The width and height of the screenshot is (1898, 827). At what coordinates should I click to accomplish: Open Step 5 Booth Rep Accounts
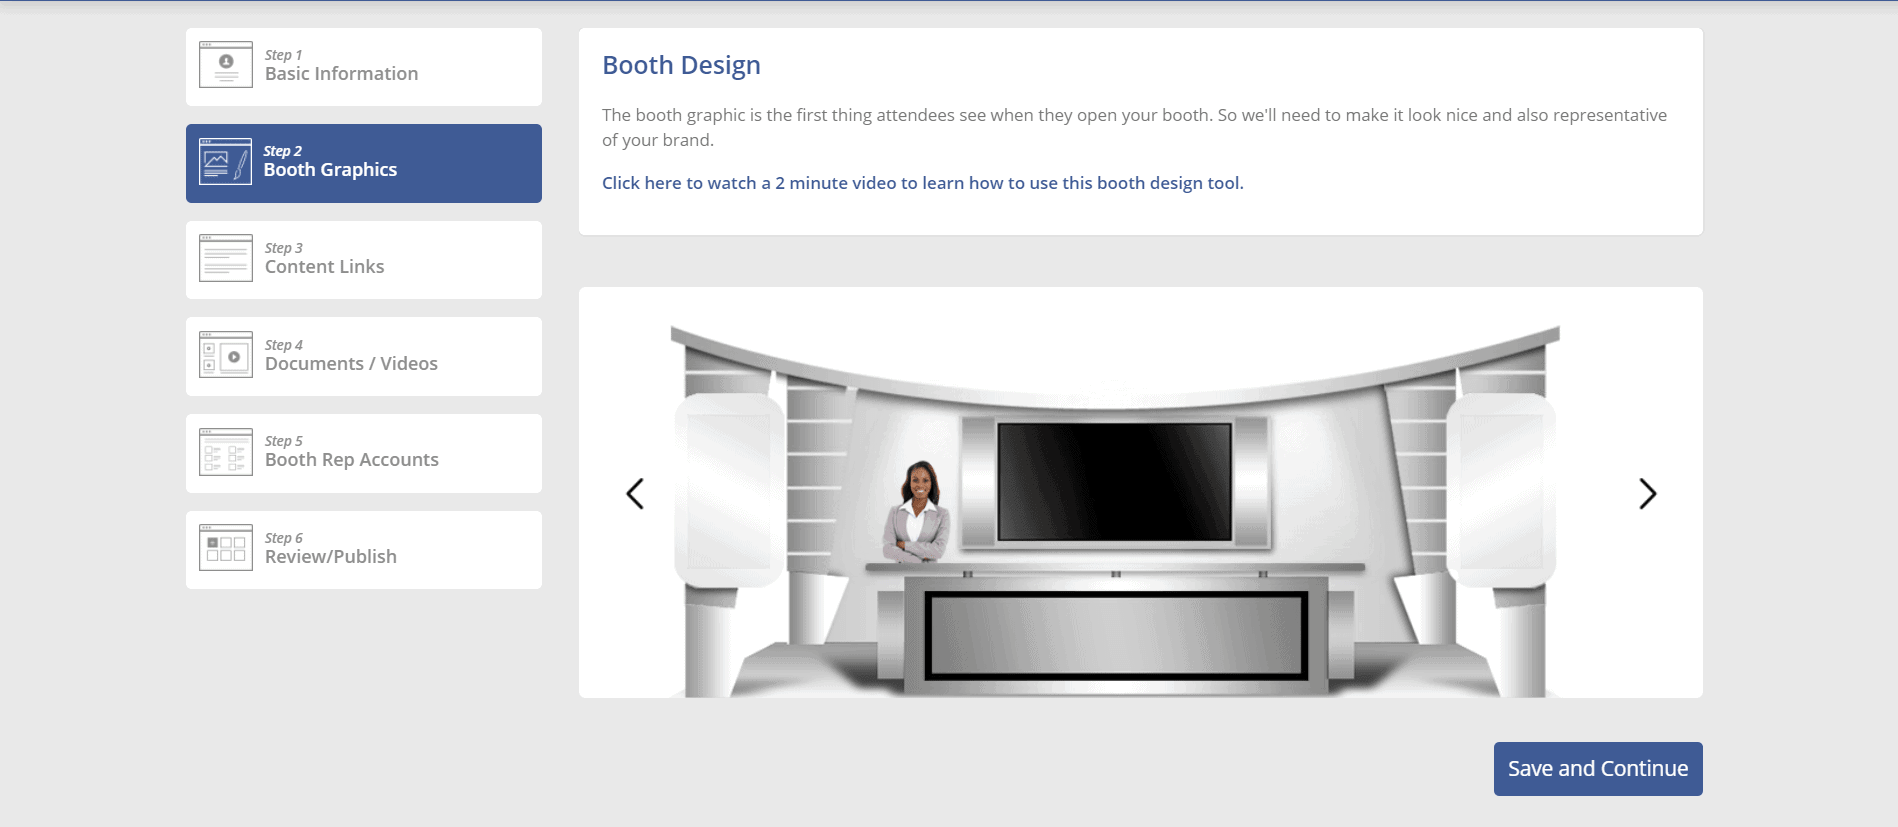point(364,453)
